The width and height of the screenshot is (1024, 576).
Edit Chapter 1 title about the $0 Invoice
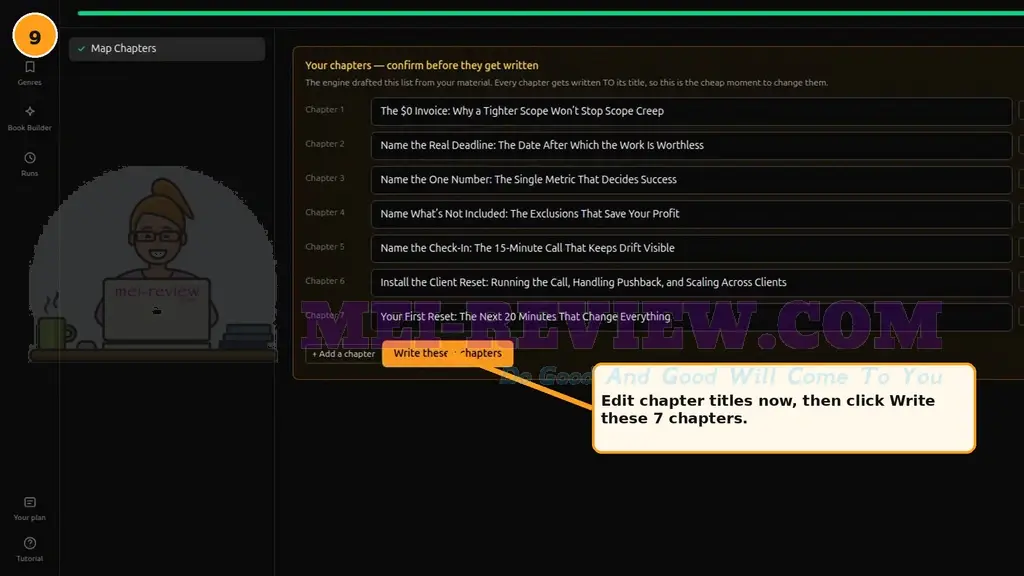[692, 111]
